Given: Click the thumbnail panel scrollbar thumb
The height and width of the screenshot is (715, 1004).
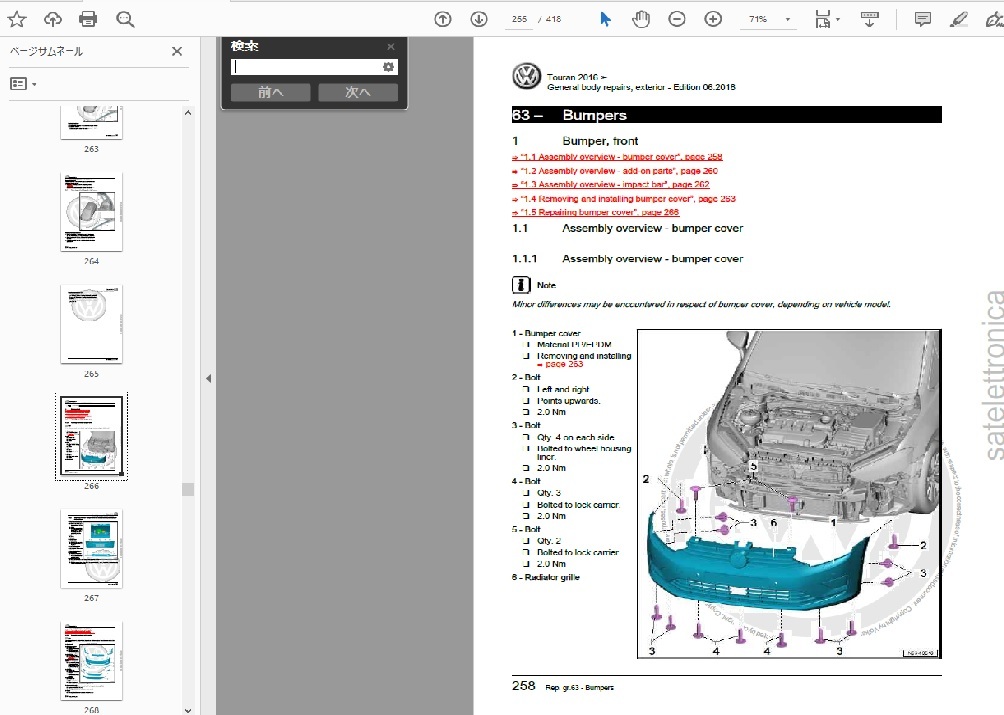Looking at the screenshot, I should point(188,490).
